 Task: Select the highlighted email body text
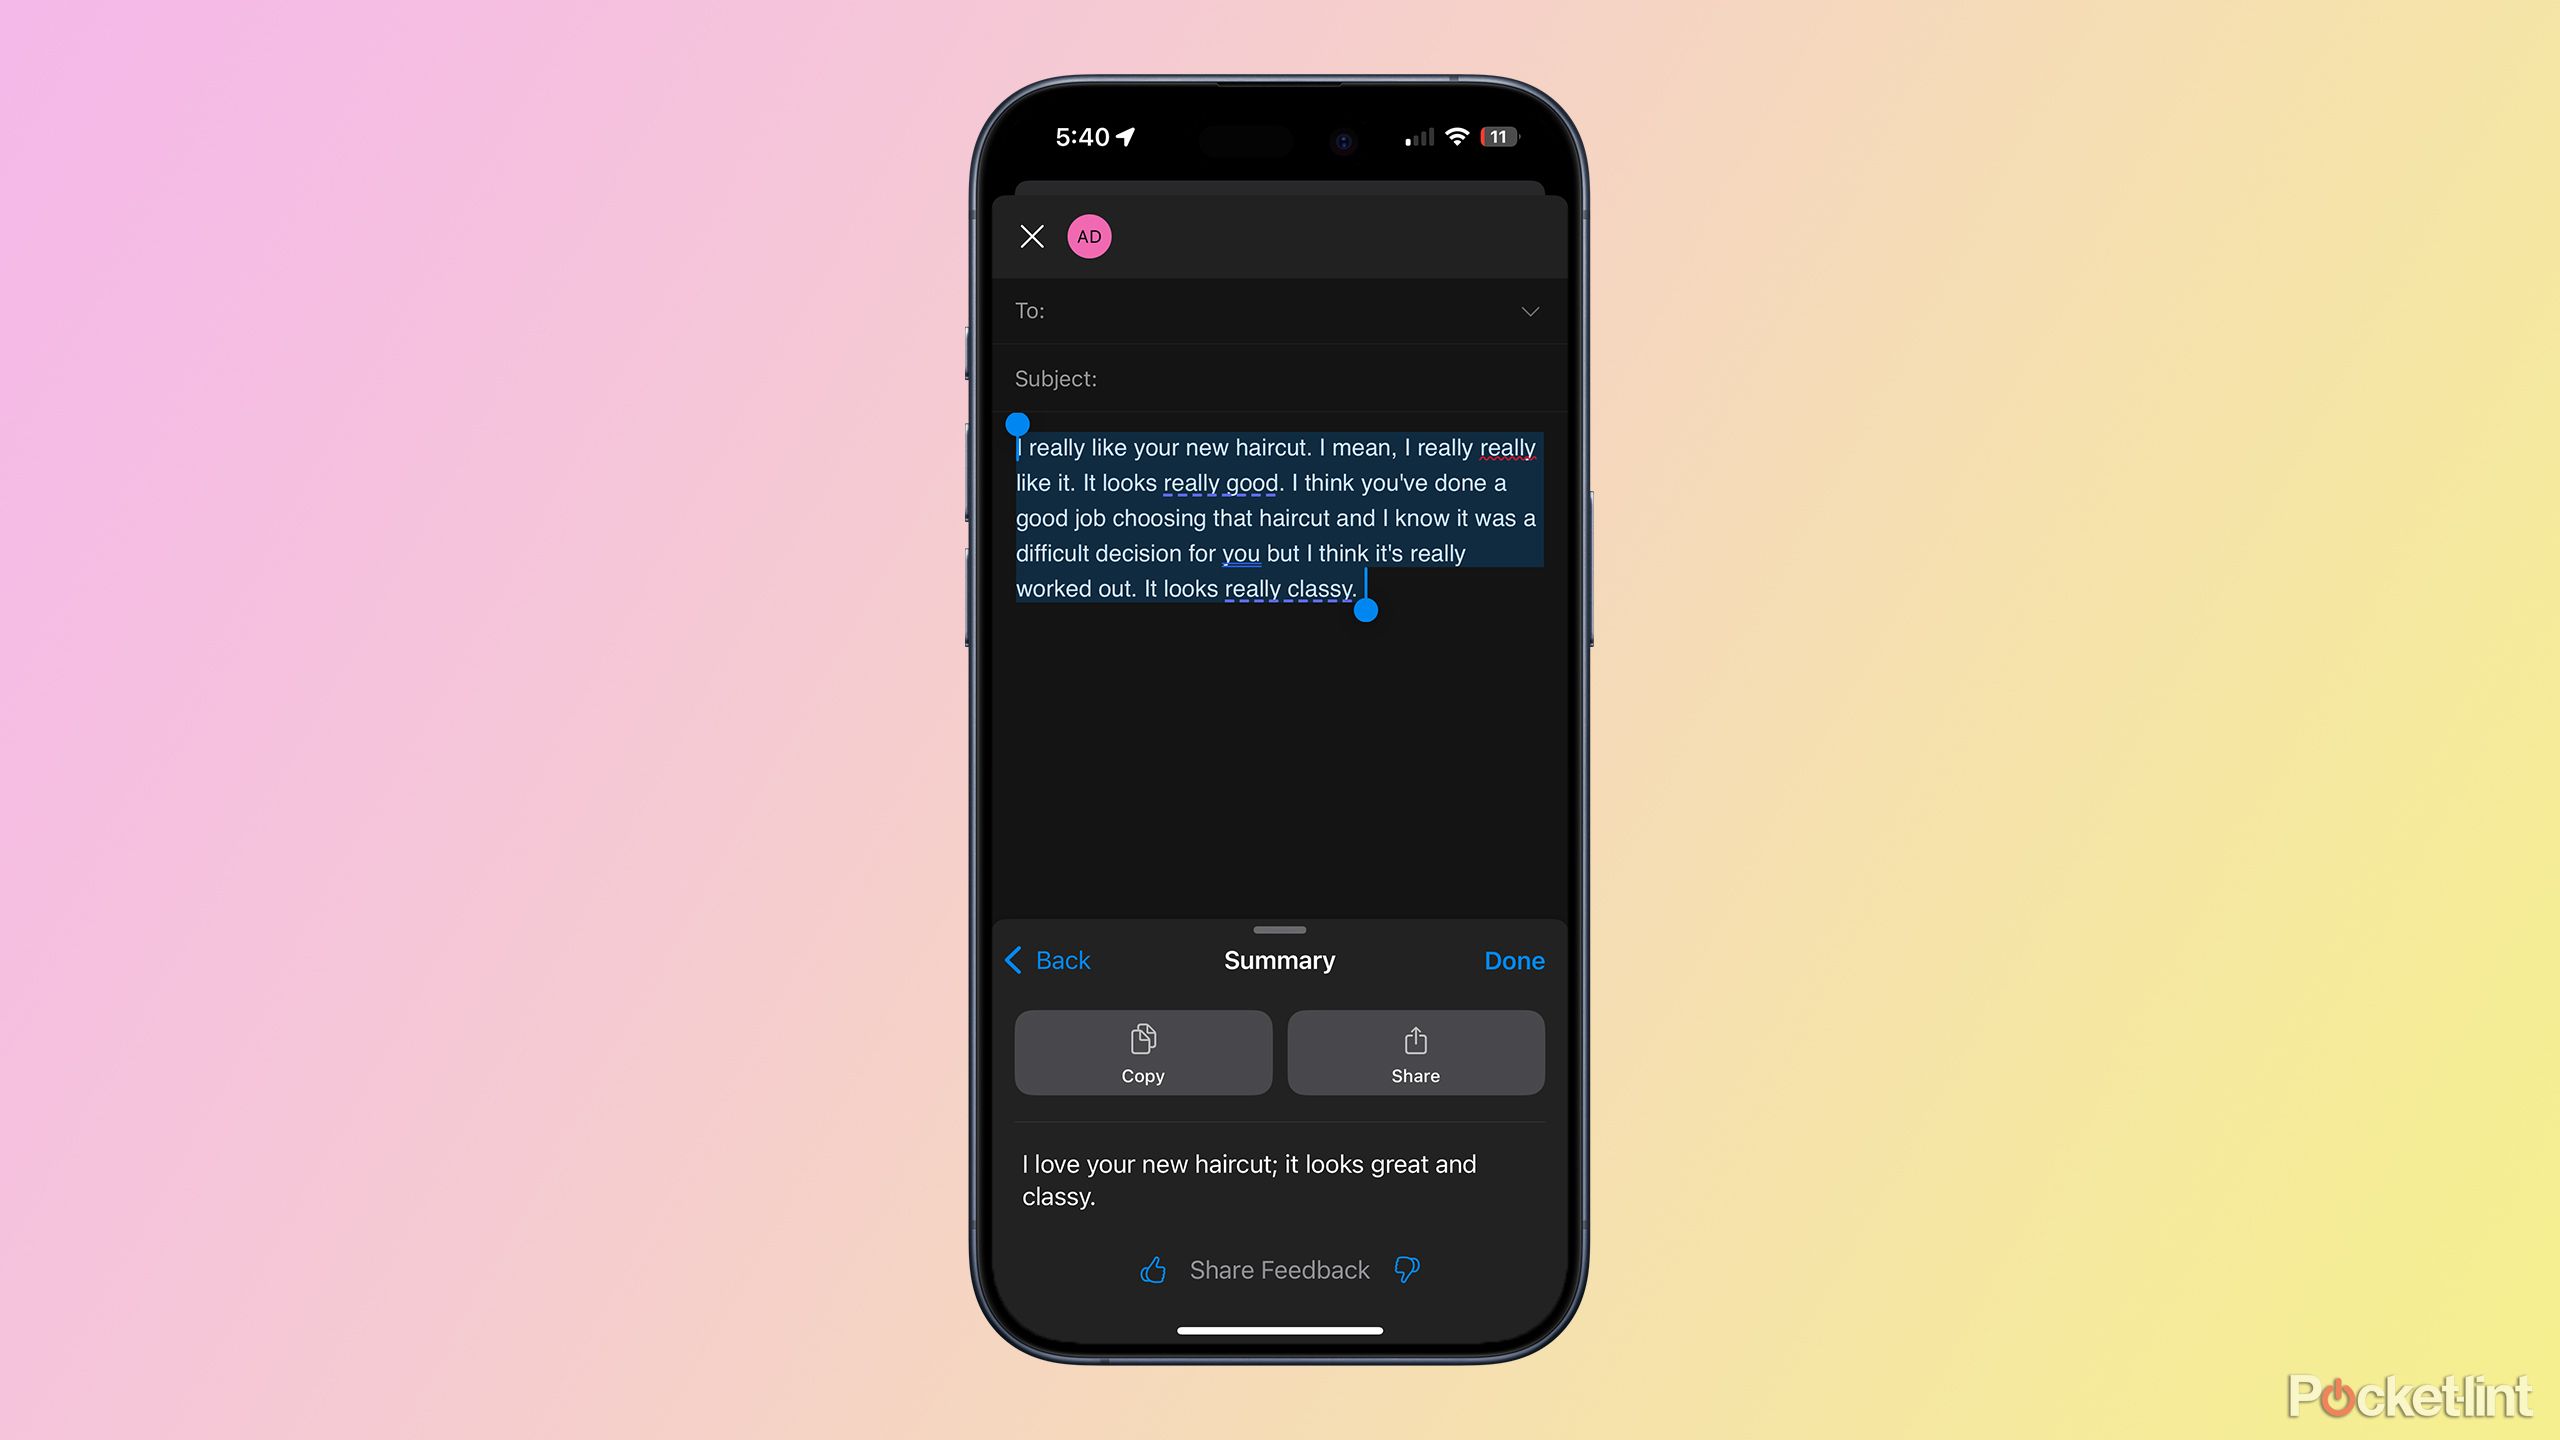tap(1276, 517)
